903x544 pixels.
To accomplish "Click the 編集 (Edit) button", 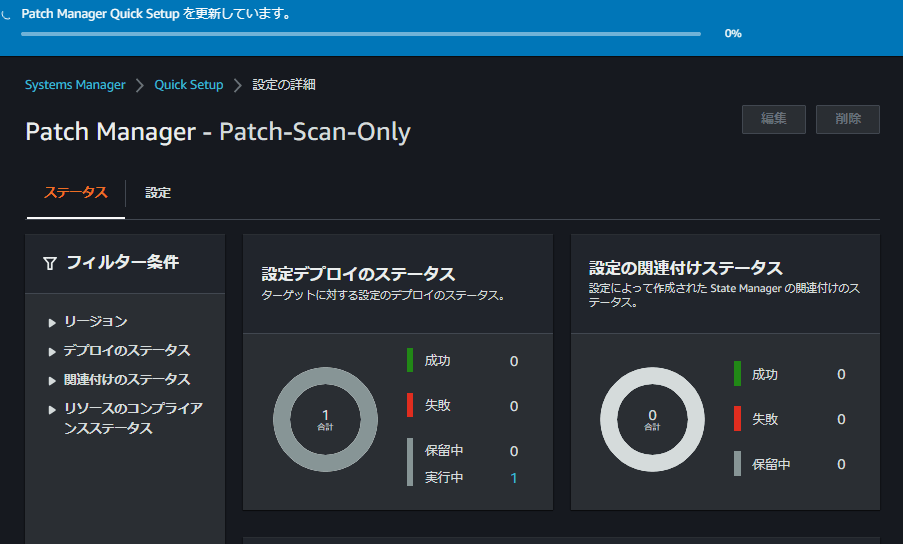I will point(773,119).
